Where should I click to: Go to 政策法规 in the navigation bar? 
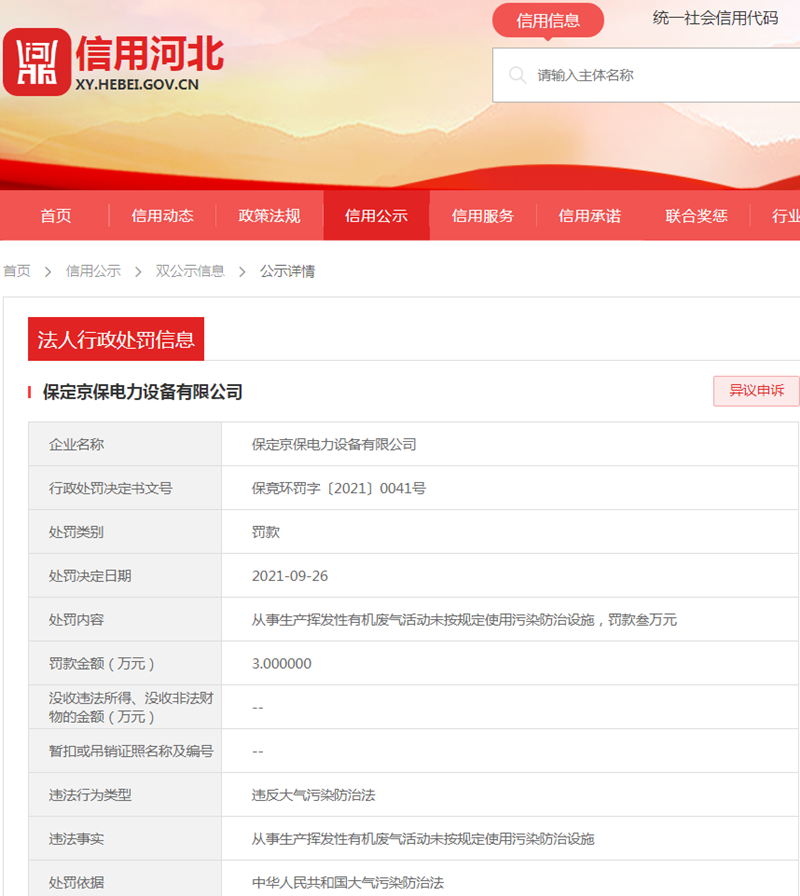click(x=269, y=215)
